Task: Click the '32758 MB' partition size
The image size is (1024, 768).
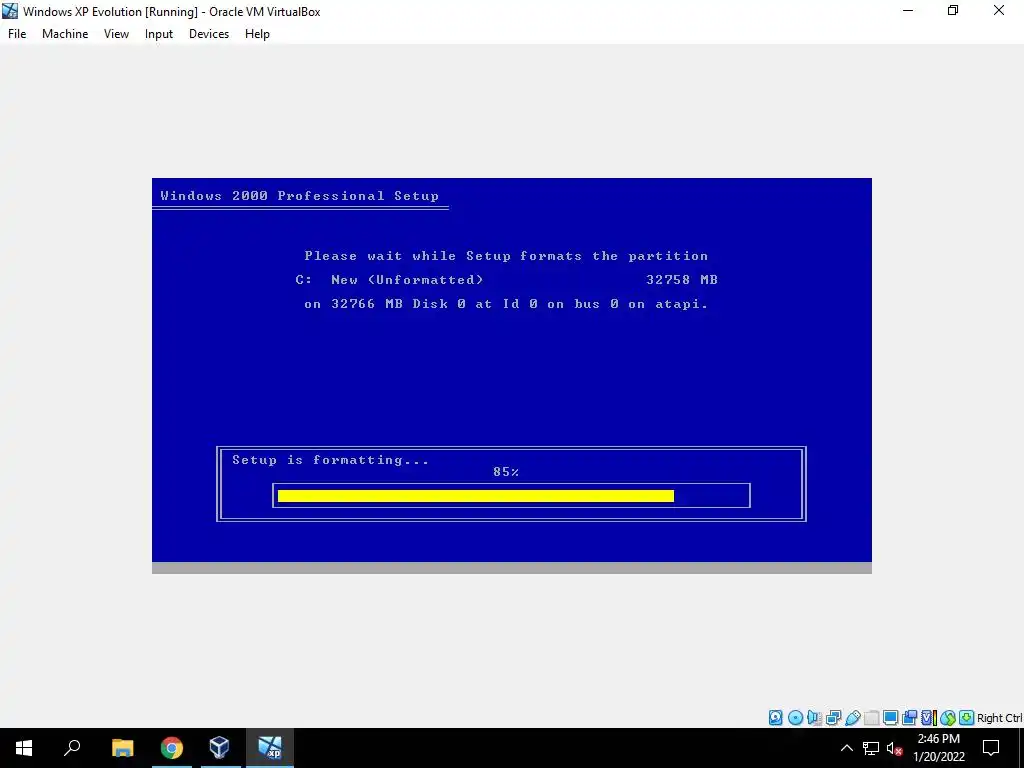Action: (x=682, y=280)
